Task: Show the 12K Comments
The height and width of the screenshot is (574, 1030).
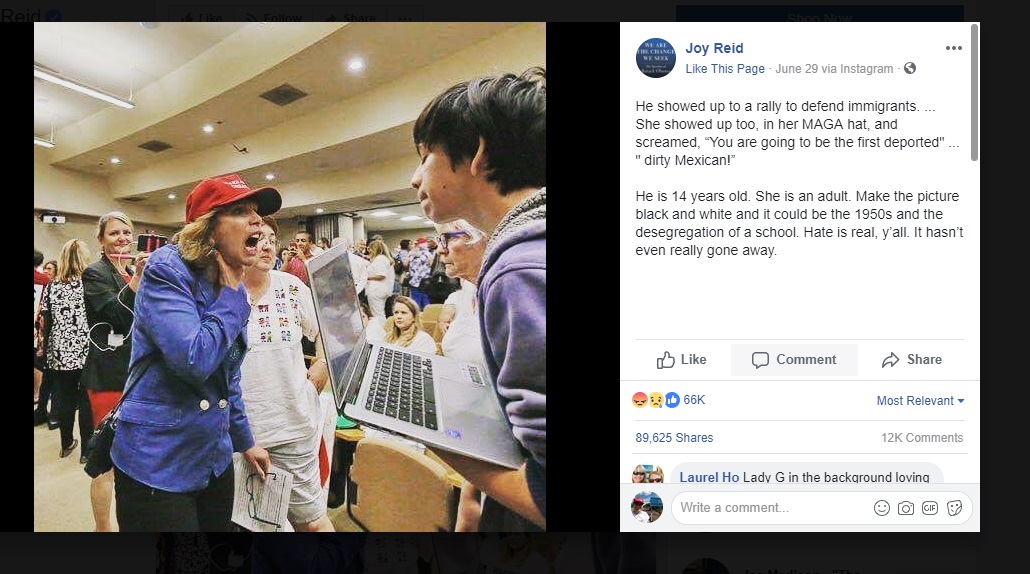Action: pos(922,437)
